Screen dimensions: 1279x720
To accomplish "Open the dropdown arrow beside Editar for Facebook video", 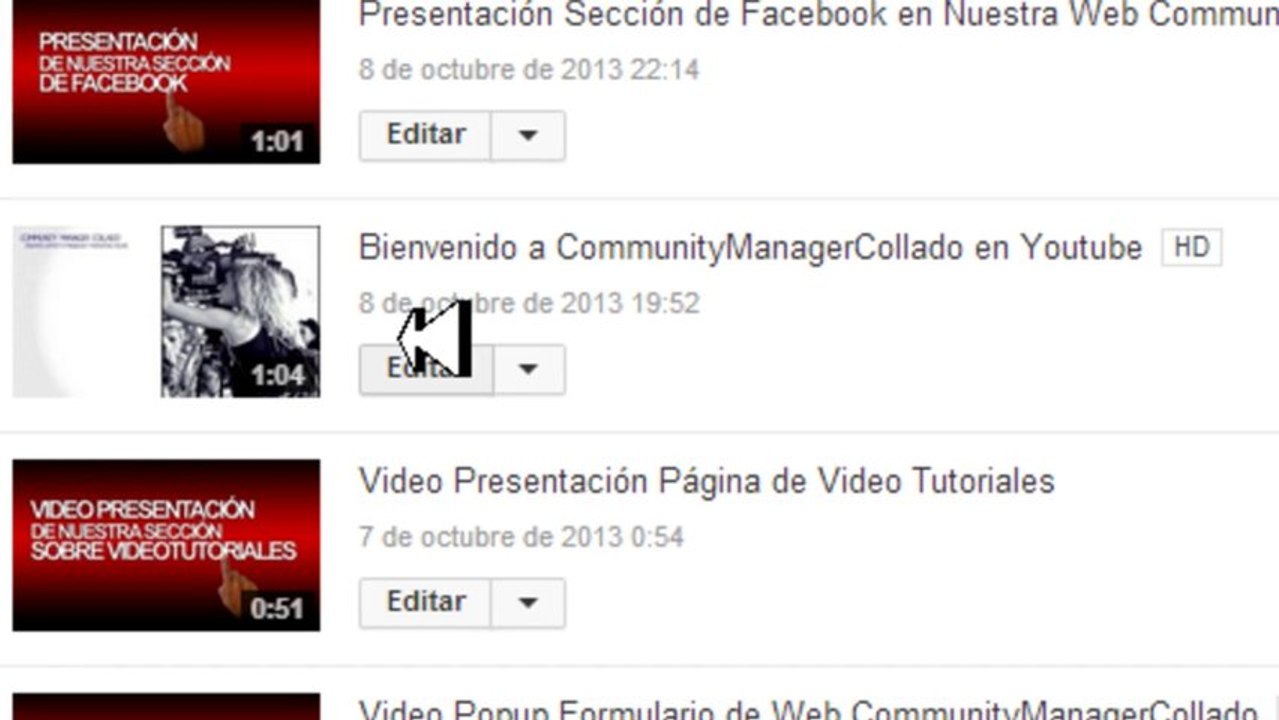I will [x=528, y=135].
